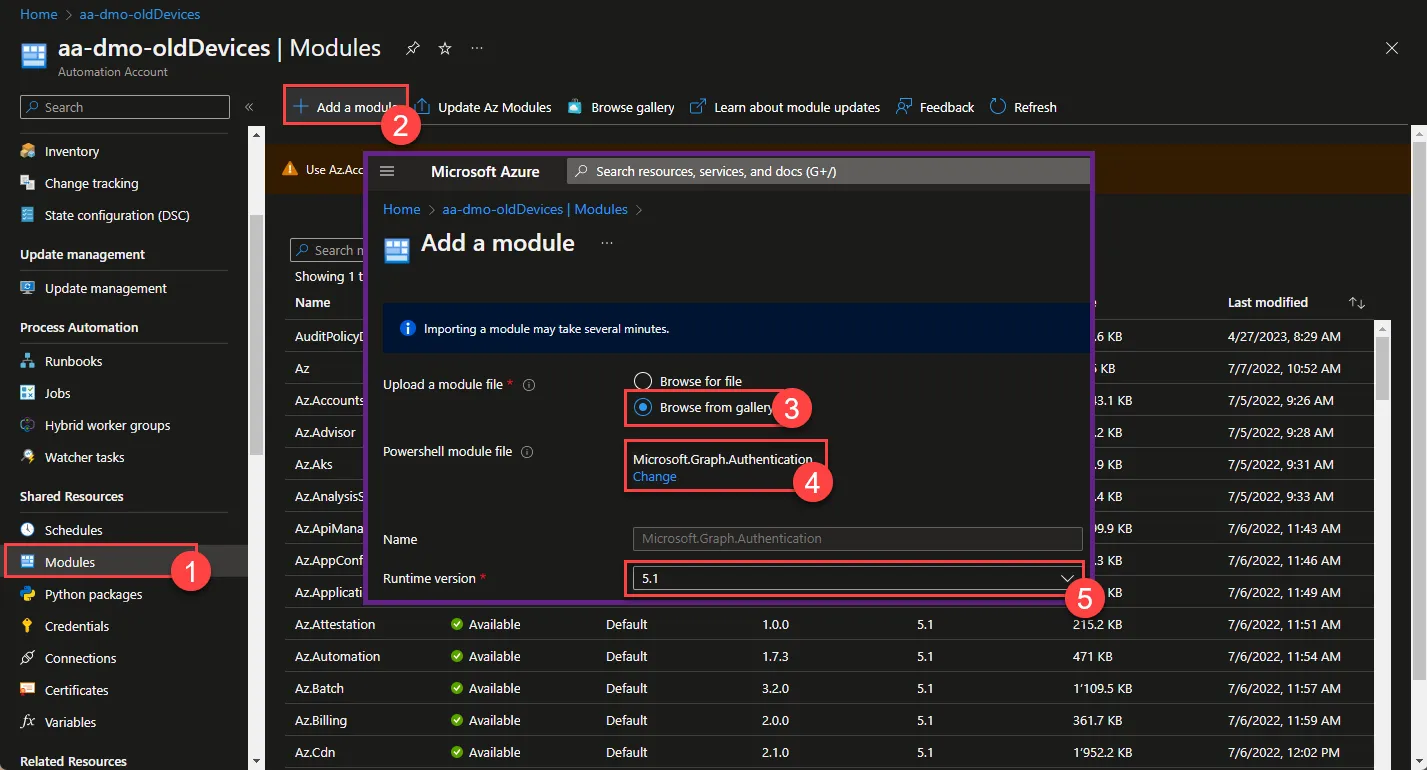Focus the sidebar Search box
1427x770 pixels.
pos(125,107)
